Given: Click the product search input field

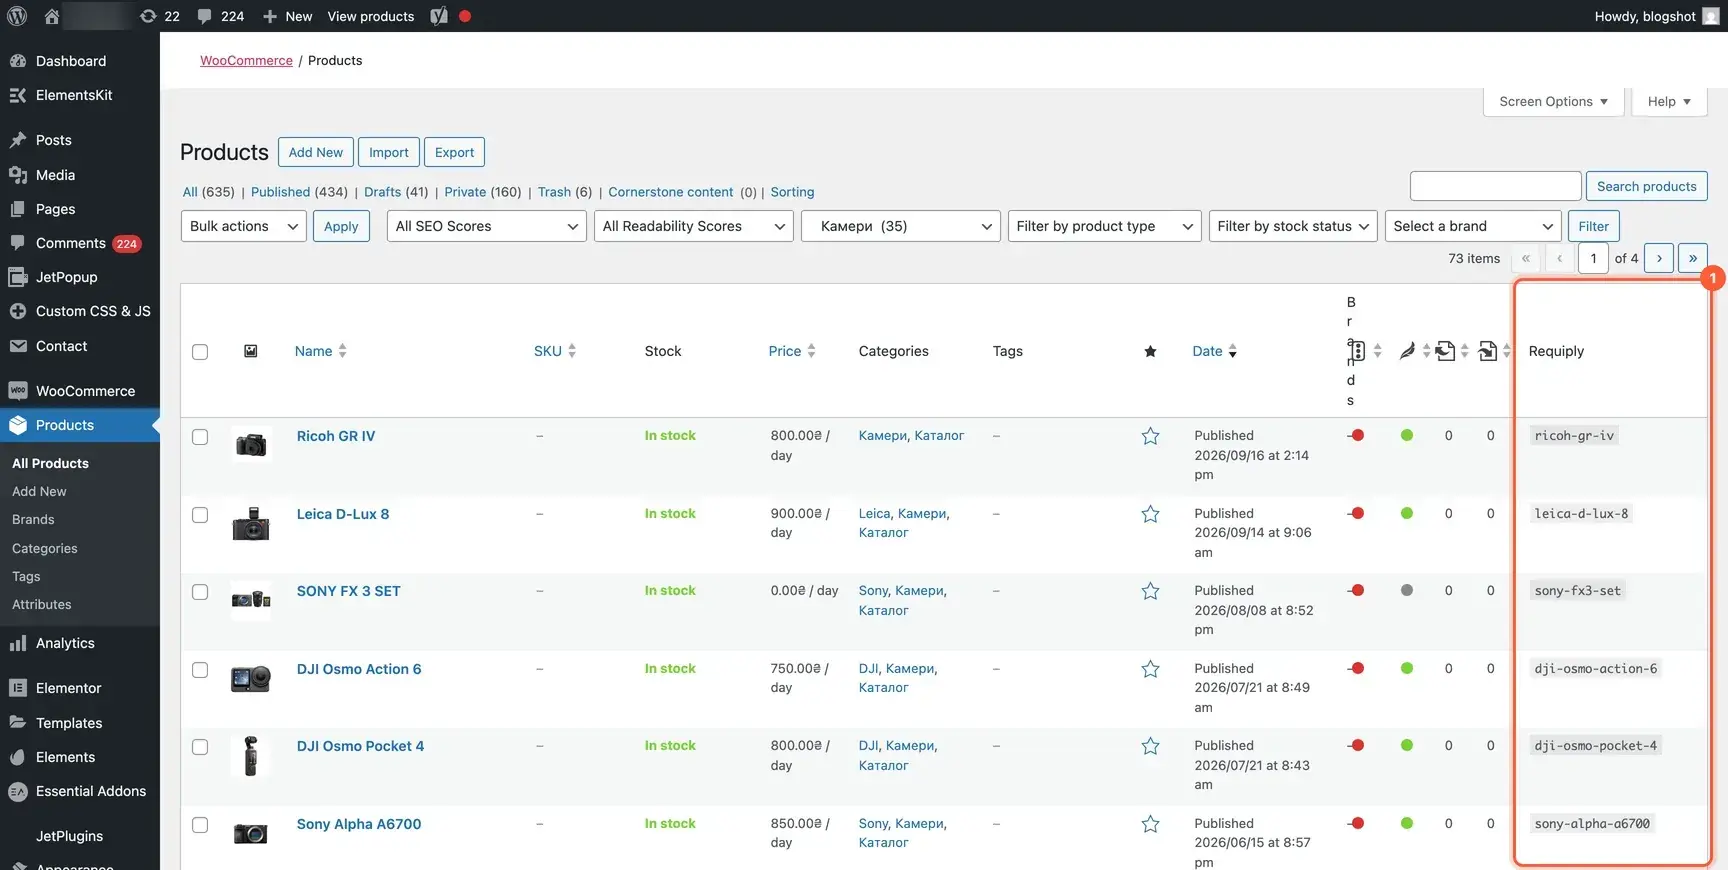Looking at the screenshot, I should click(x=1495, y=186).
